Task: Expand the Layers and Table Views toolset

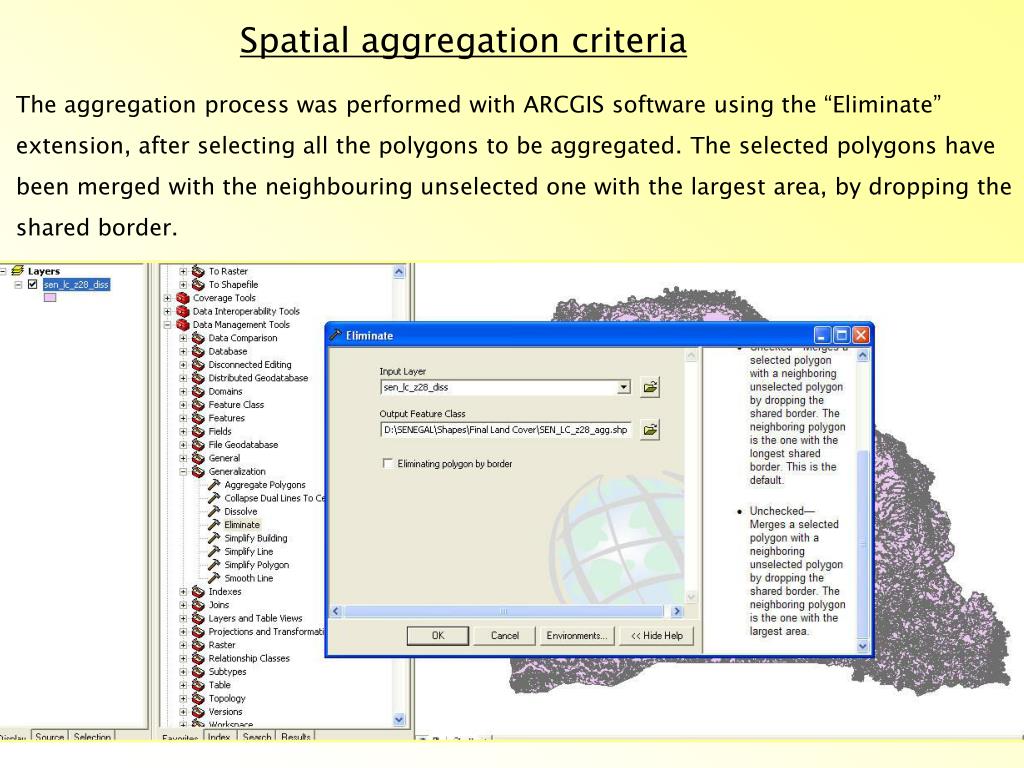Action: 183,618
